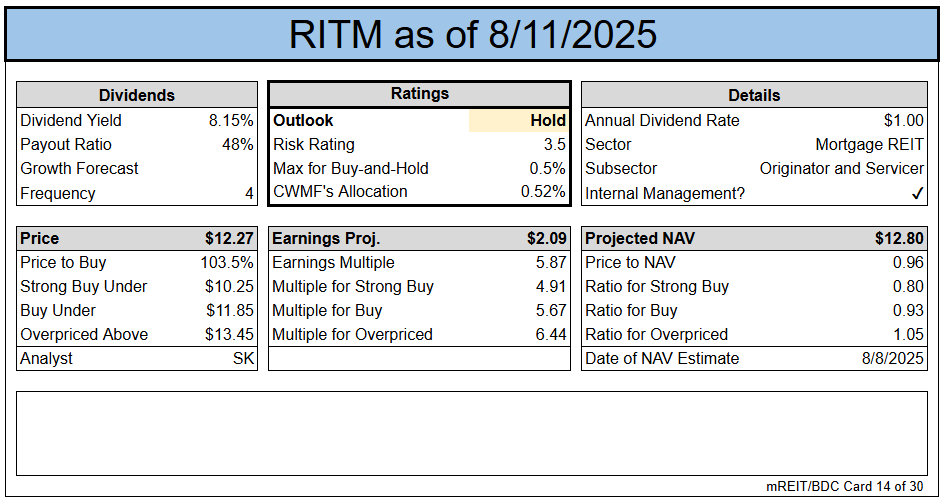Viewport: 942px width, 500px height.
Task: Select Multiple for Overpriced 6.44 value
Action: coord(551,334)
